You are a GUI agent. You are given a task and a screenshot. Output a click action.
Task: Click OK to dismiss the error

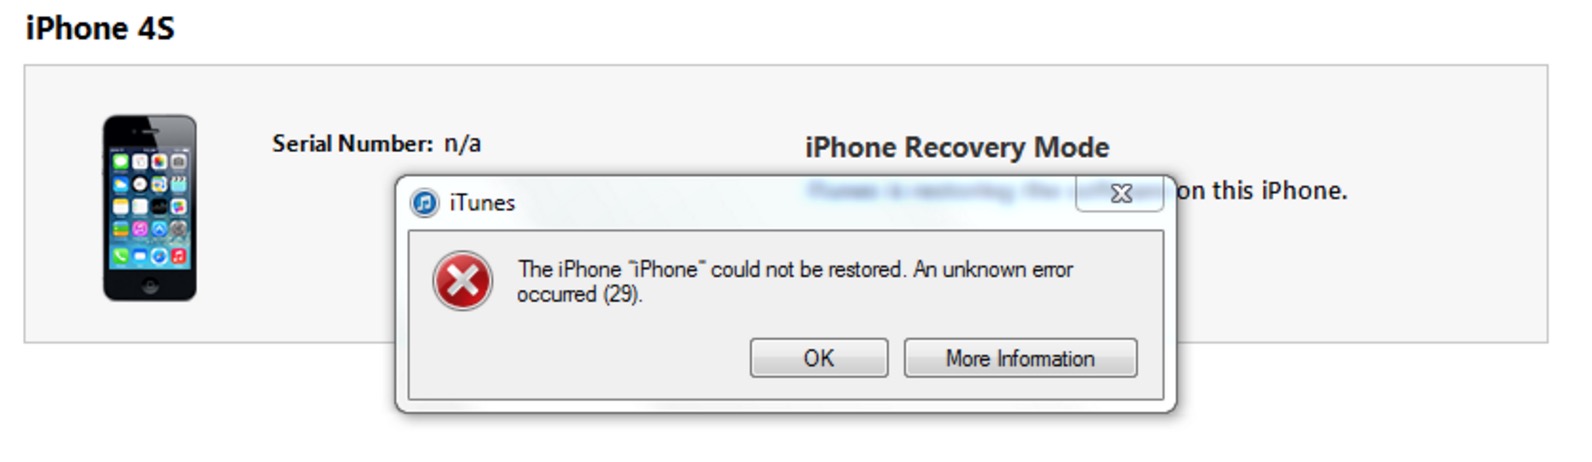(x=818, y=358)
